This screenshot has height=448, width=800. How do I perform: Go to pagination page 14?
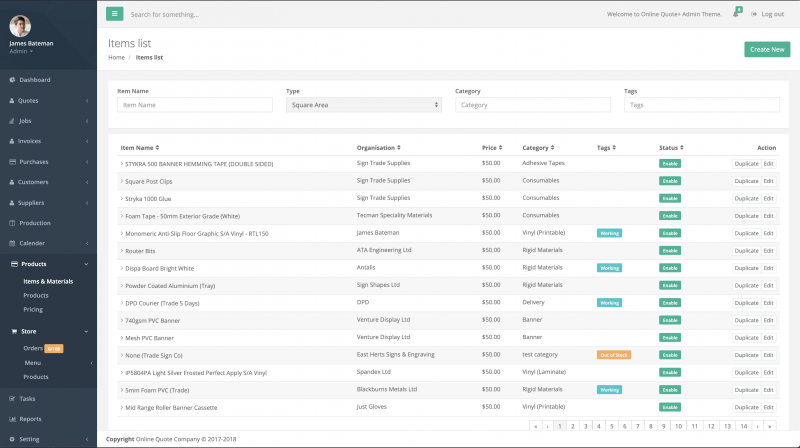pyautogui.click(x=744, y=426)
